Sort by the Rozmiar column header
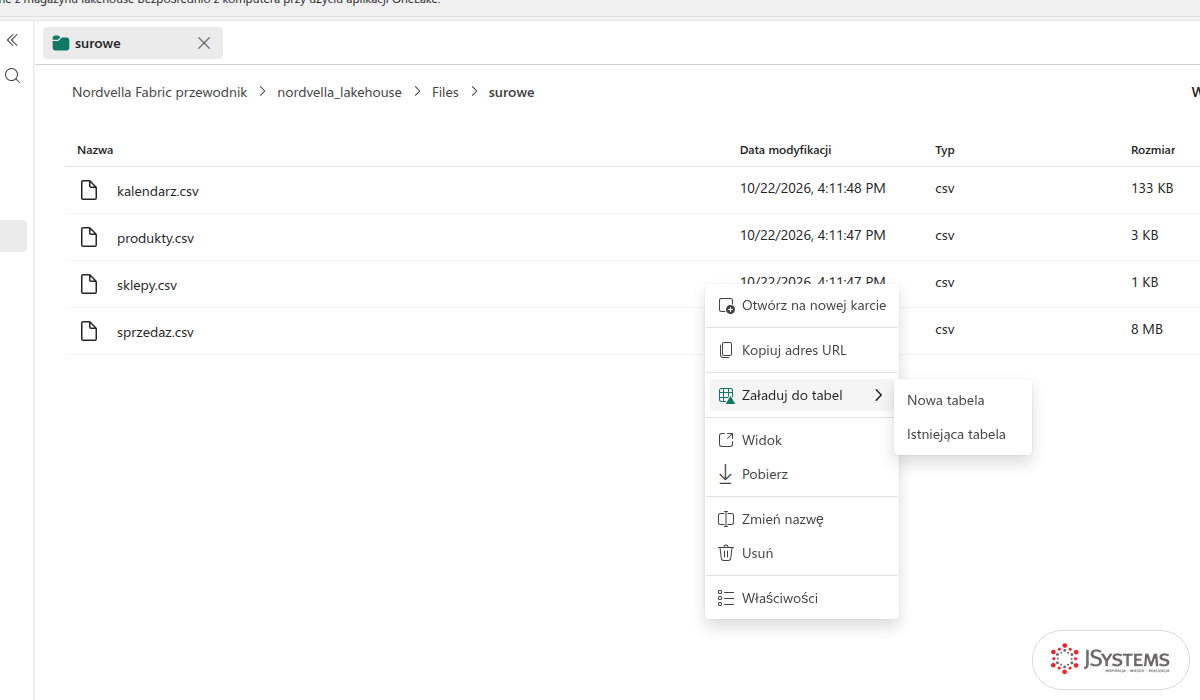This screenshot has width=1200, height=700. (x=1153, y=150)
